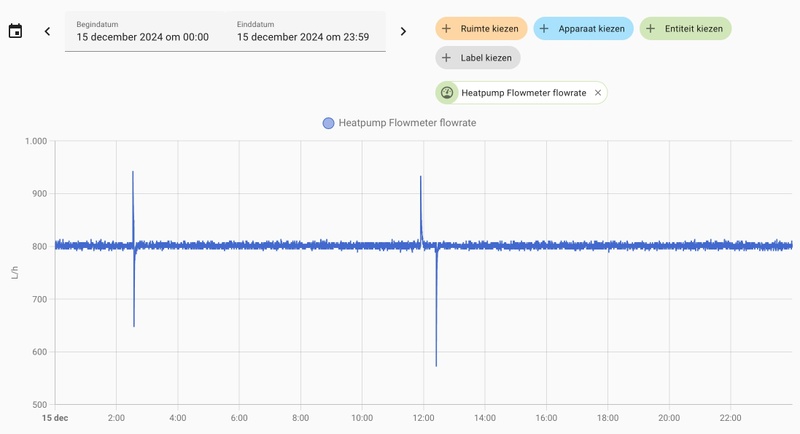Click the Label kiezen button
This screenshot has height=434, width=800.
pyautogui.click(x=478, y=58)
